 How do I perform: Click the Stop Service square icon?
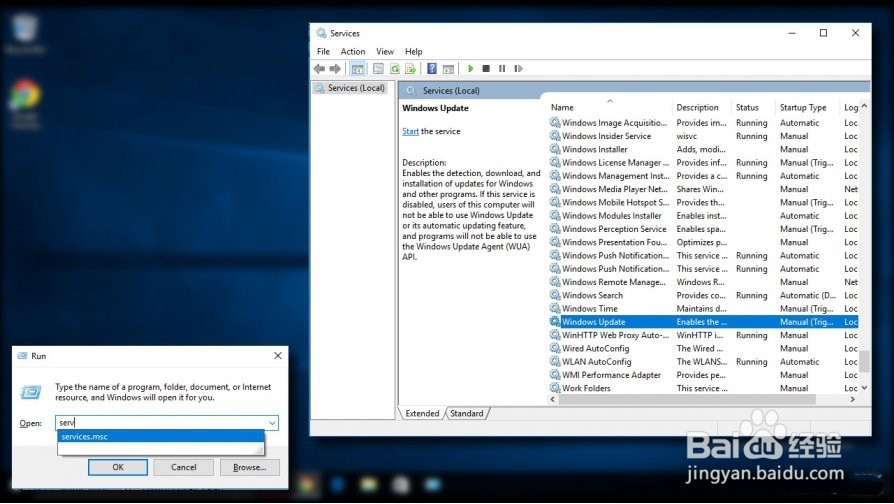(486, 69)
